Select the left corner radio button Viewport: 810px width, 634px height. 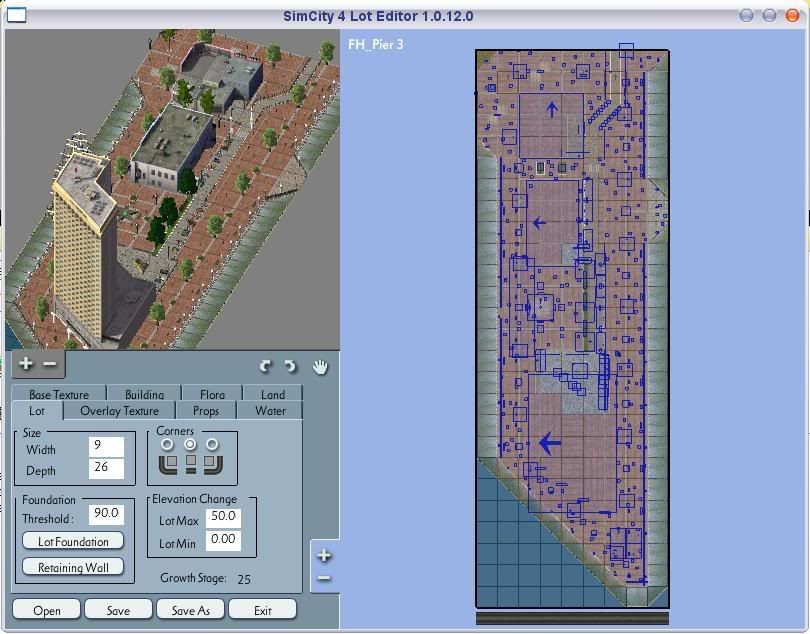[167, 444]
